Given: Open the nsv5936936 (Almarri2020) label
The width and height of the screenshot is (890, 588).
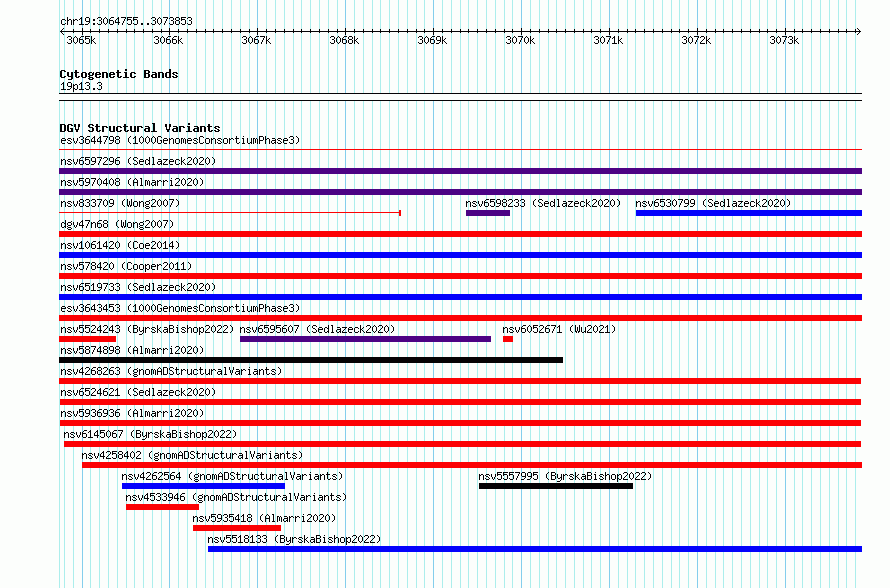Looking at the screenshot, I should pyautogui.click(x=132, y=413).
